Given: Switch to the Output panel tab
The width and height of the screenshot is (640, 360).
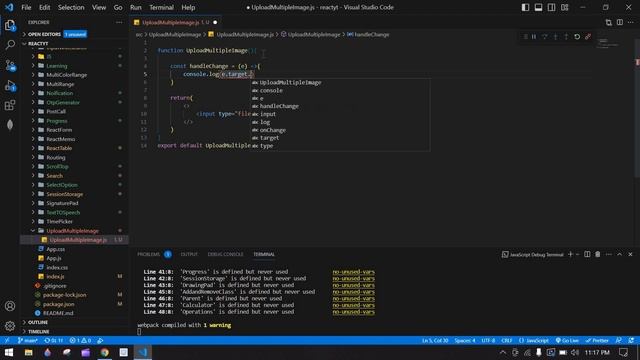Looking at the screenshot, I should pos(189,254).
